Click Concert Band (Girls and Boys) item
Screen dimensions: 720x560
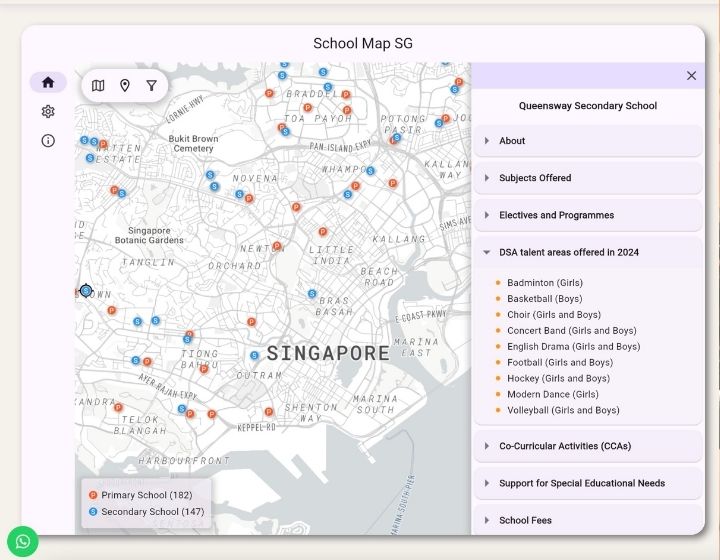[572, 331]
